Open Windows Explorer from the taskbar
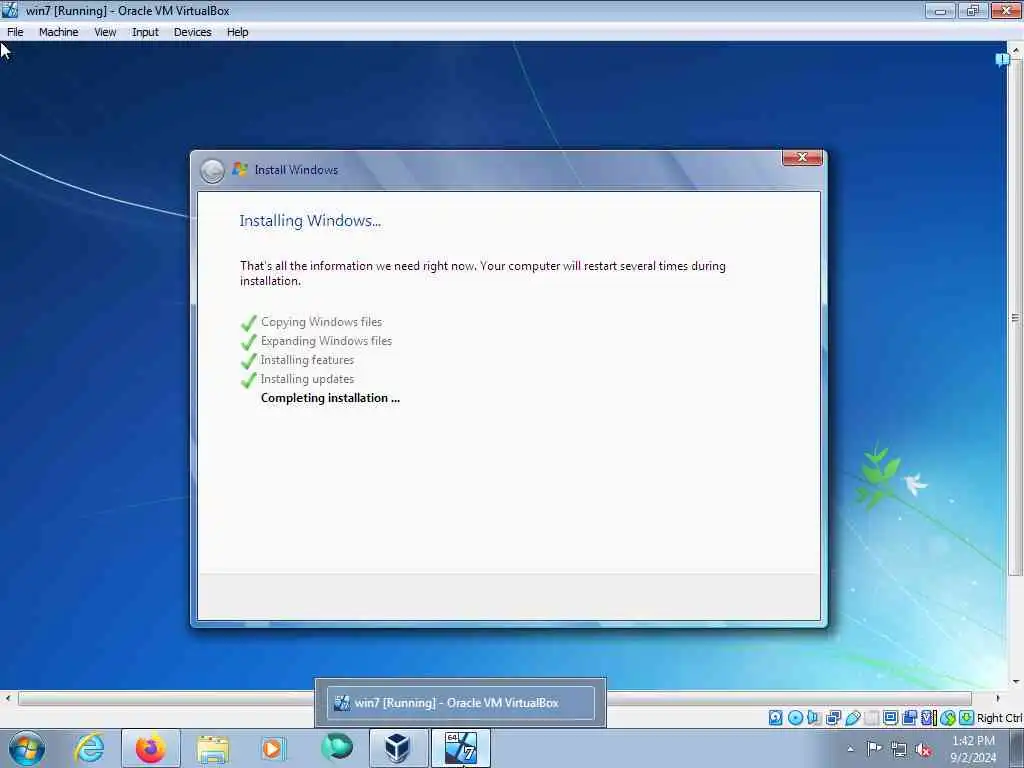Viewport: 1024px width, 768px height. click(212, 748)
